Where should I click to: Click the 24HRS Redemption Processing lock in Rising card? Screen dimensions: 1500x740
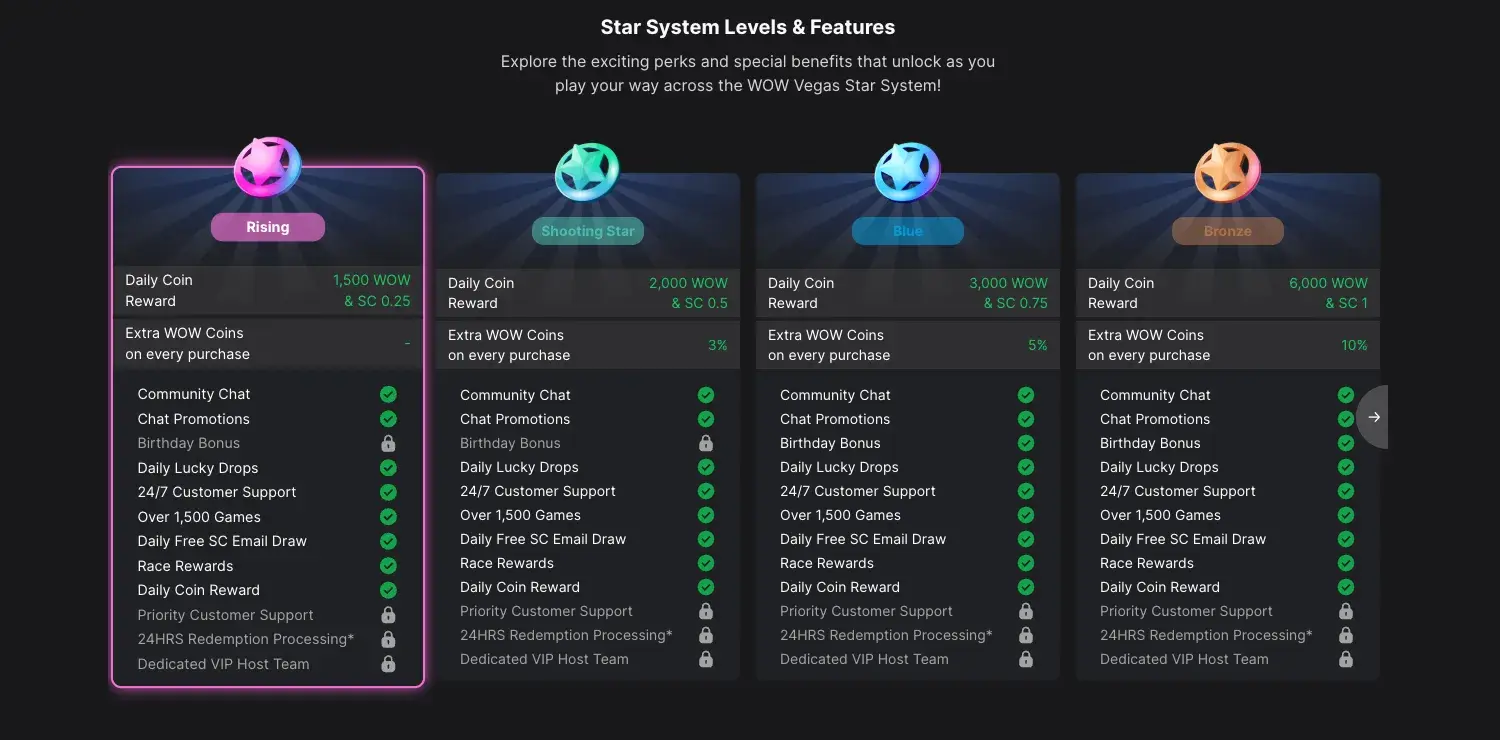(x=388, y=639)
